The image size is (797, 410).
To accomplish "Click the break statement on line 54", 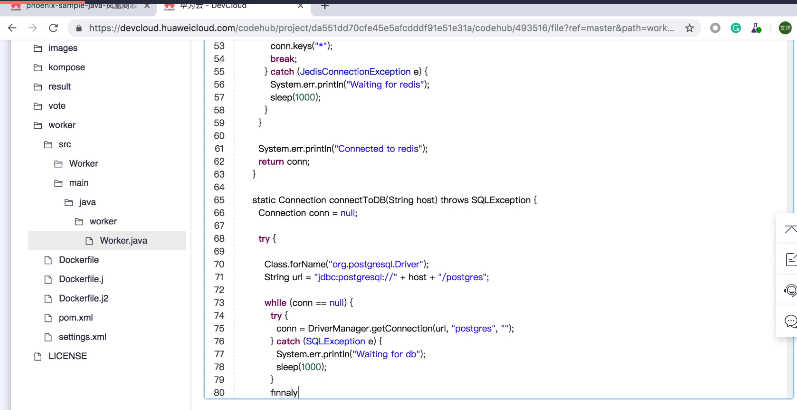I will pyautogui.click(x=282, y=58).
